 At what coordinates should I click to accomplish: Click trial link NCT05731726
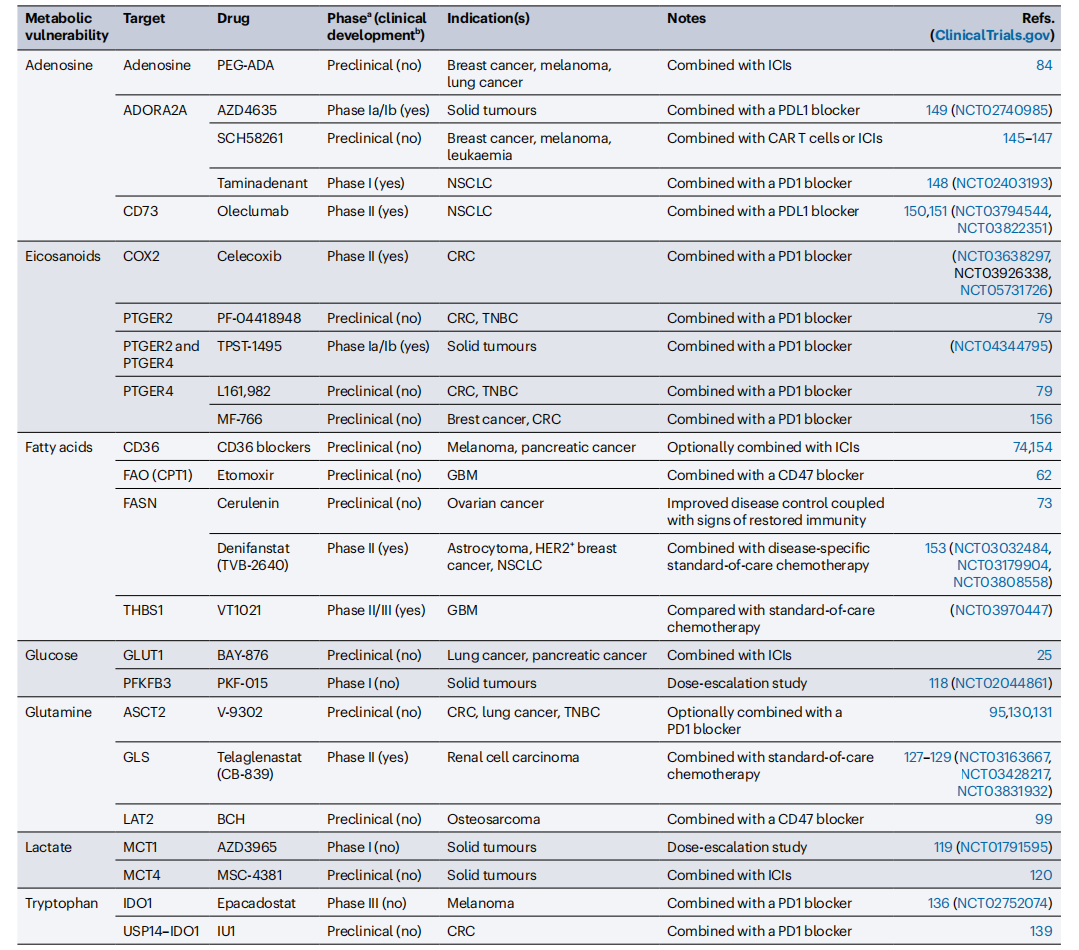click(x=1005, y=290)
